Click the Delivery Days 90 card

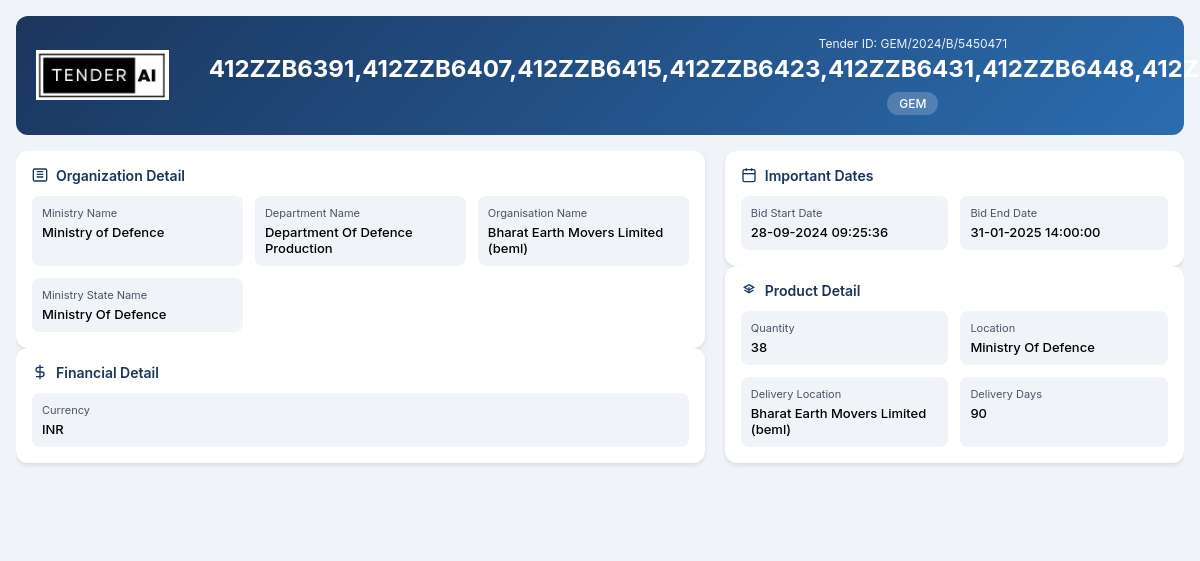tap(1064, 412)
